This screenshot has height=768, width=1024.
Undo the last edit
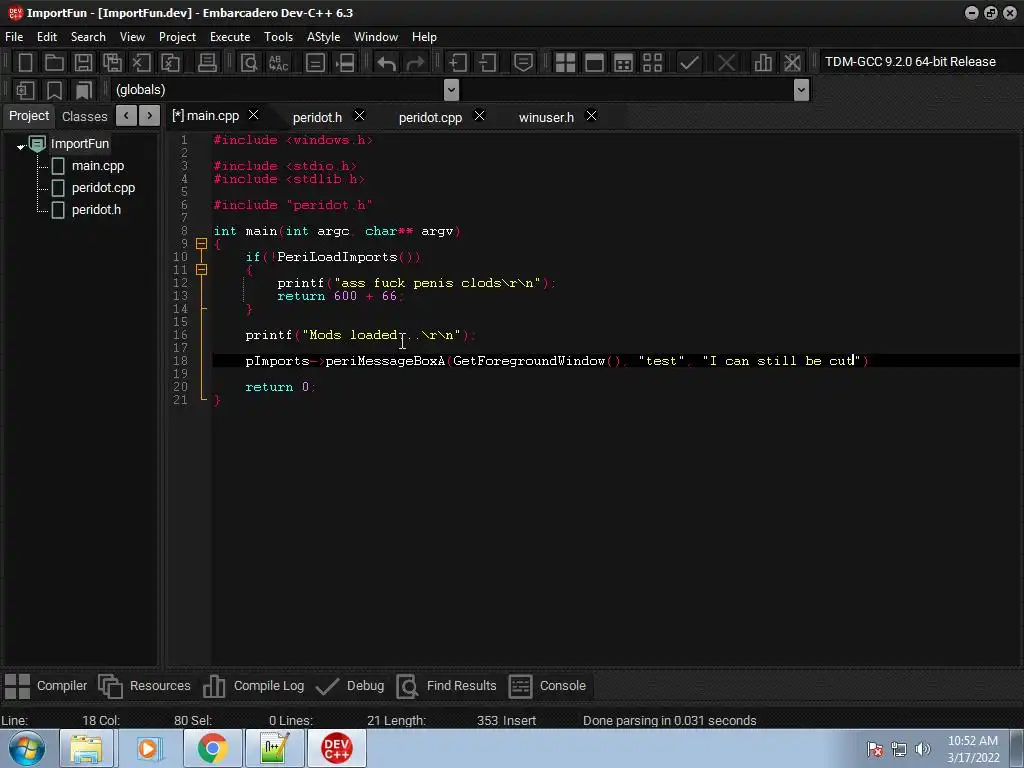(x=387, y=63)
